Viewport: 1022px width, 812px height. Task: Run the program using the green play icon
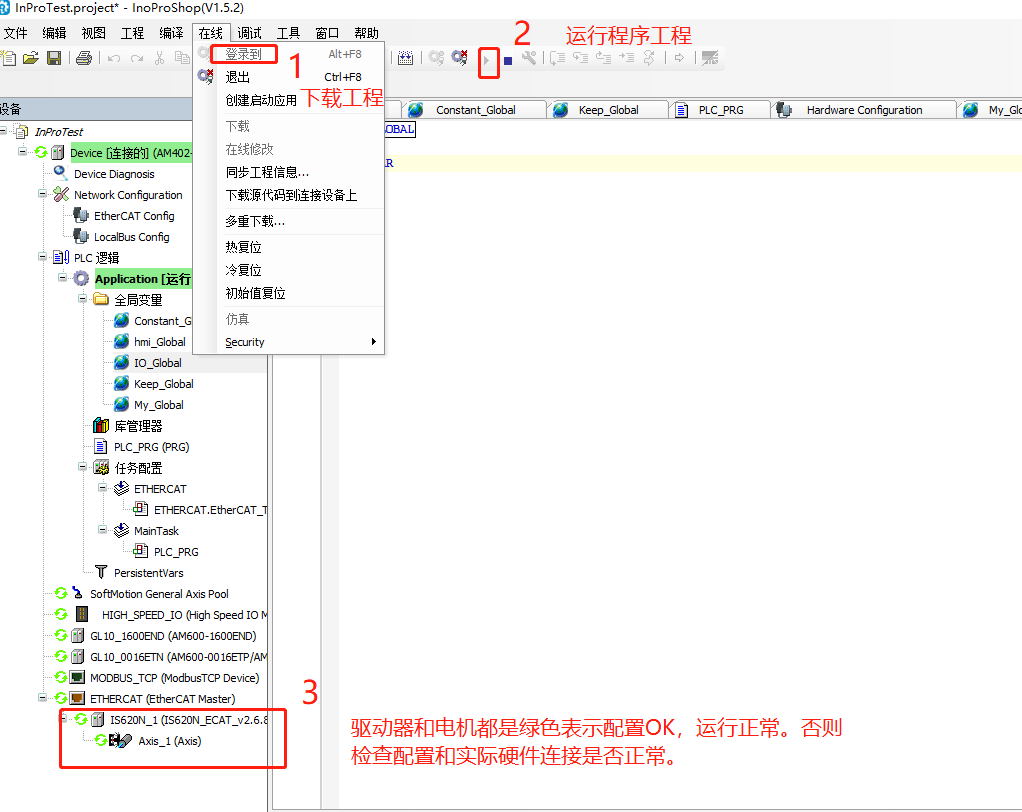click(x=488, y=62)
